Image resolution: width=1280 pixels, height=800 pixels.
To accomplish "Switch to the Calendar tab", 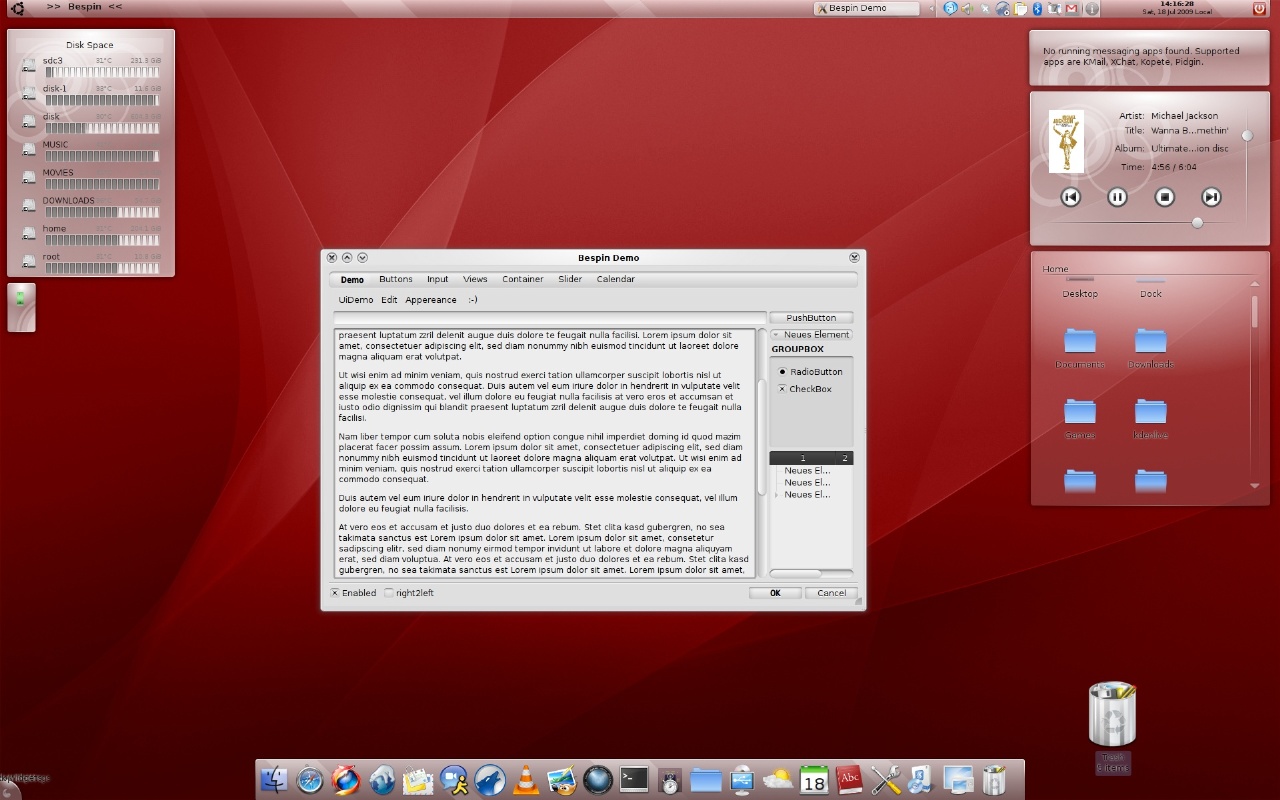I will (x=616, y=279).
